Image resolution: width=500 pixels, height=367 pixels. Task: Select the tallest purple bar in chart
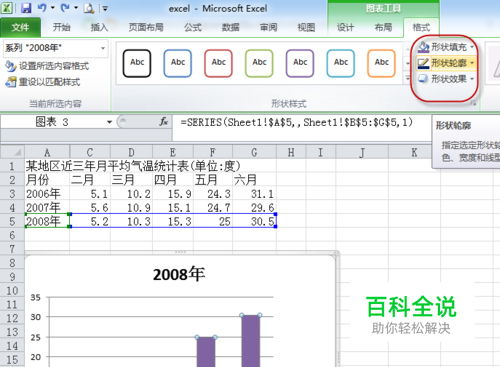251,340
